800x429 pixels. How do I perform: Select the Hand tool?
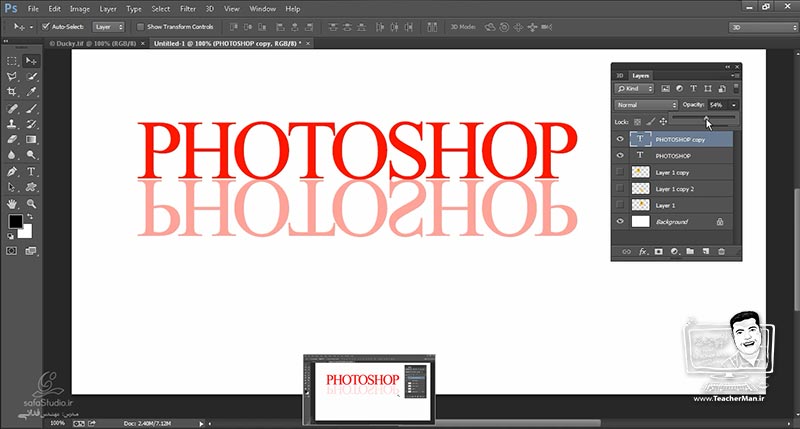tap(12, 204)
